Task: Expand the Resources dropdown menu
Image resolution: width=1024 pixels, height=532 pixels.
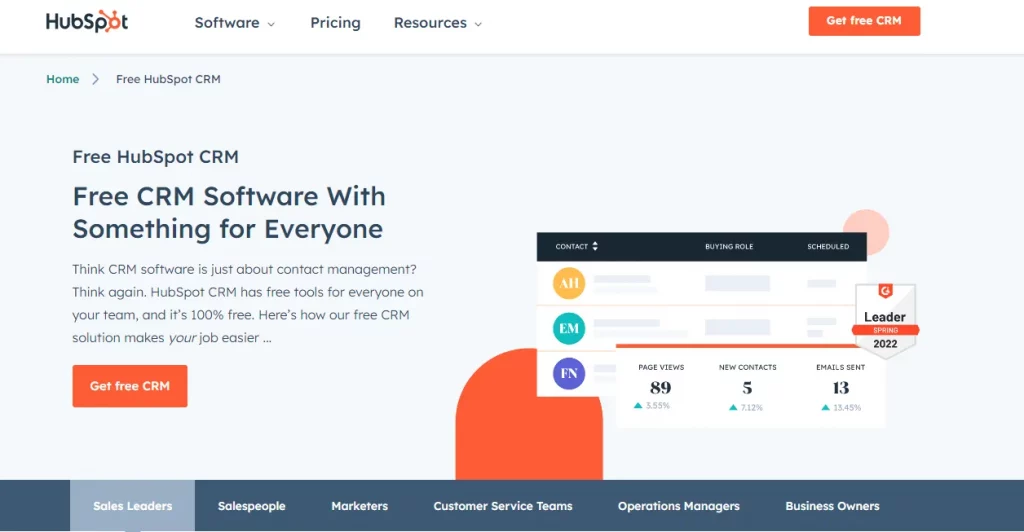Action: tap(438, 23)
